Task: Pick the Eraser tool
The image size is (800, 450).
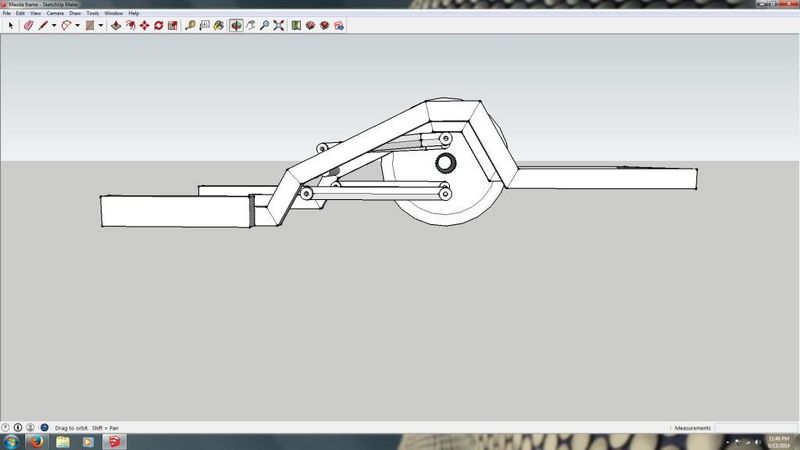Action: [28, 25]
